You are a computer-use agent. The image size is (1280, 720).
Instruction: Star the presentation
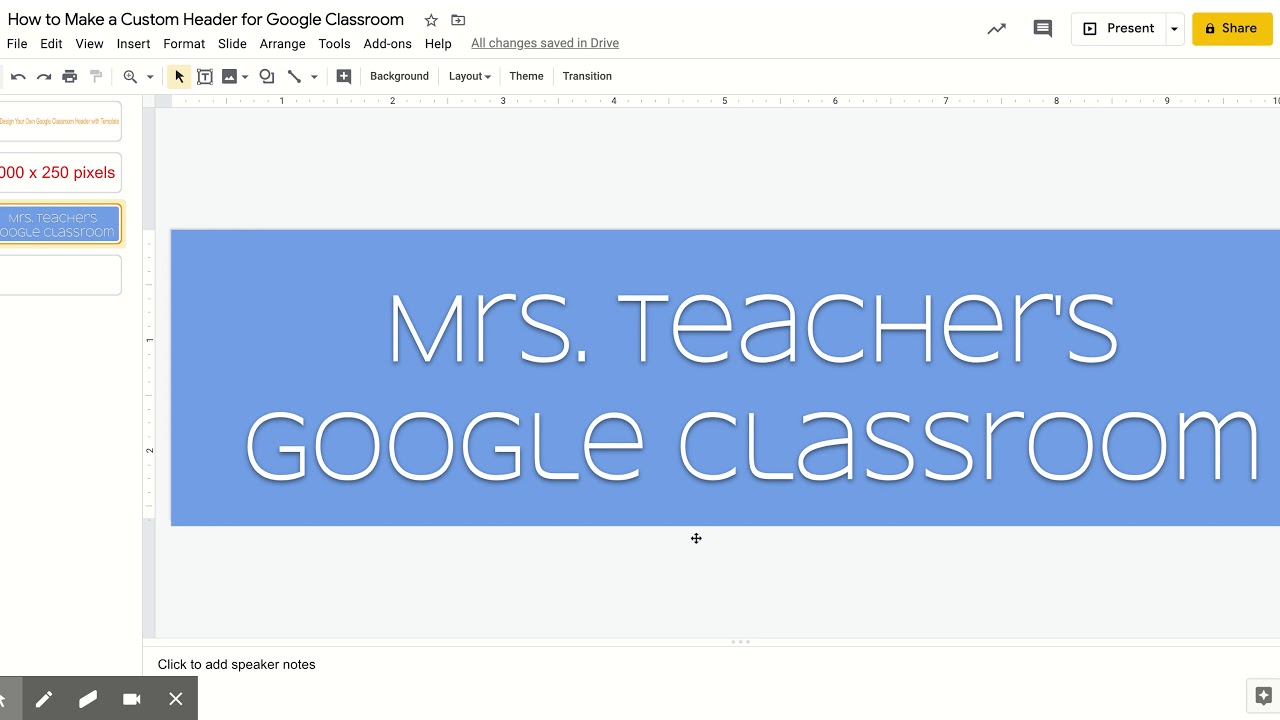431,20
